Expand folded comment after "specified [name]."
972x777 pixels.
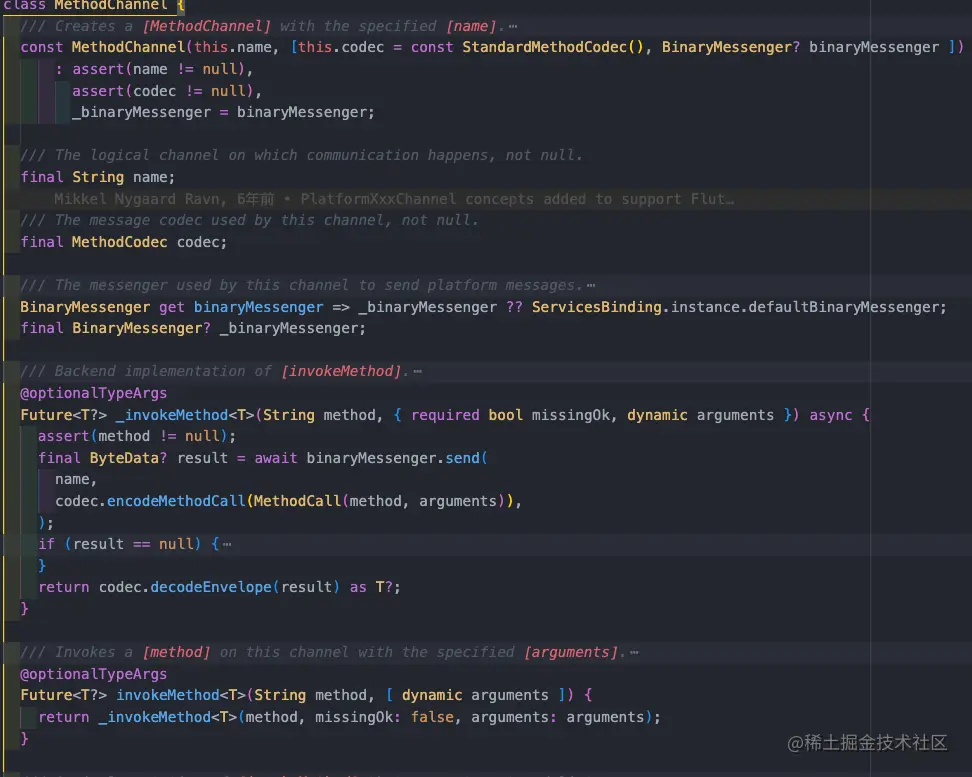(513, 27)
